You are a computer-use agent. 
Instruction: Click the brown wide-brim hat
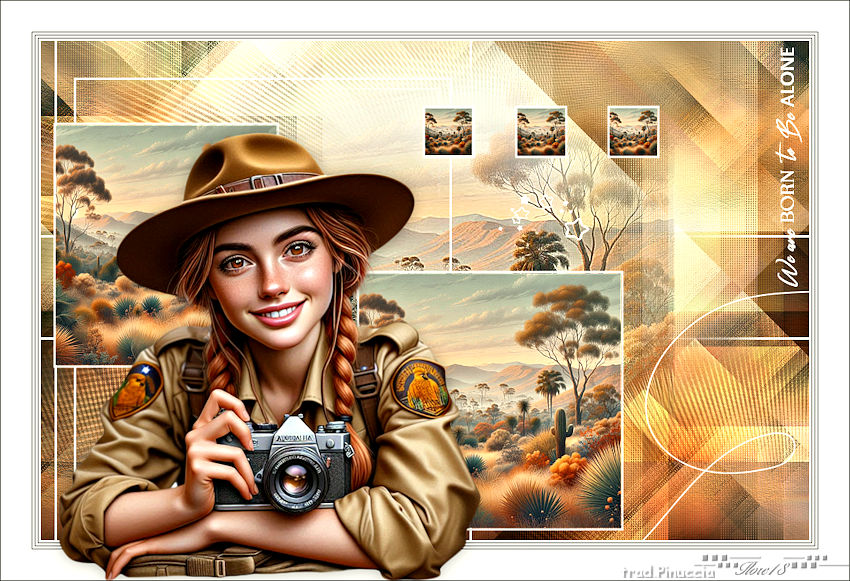pyautogui.click(x=263, y=200)
